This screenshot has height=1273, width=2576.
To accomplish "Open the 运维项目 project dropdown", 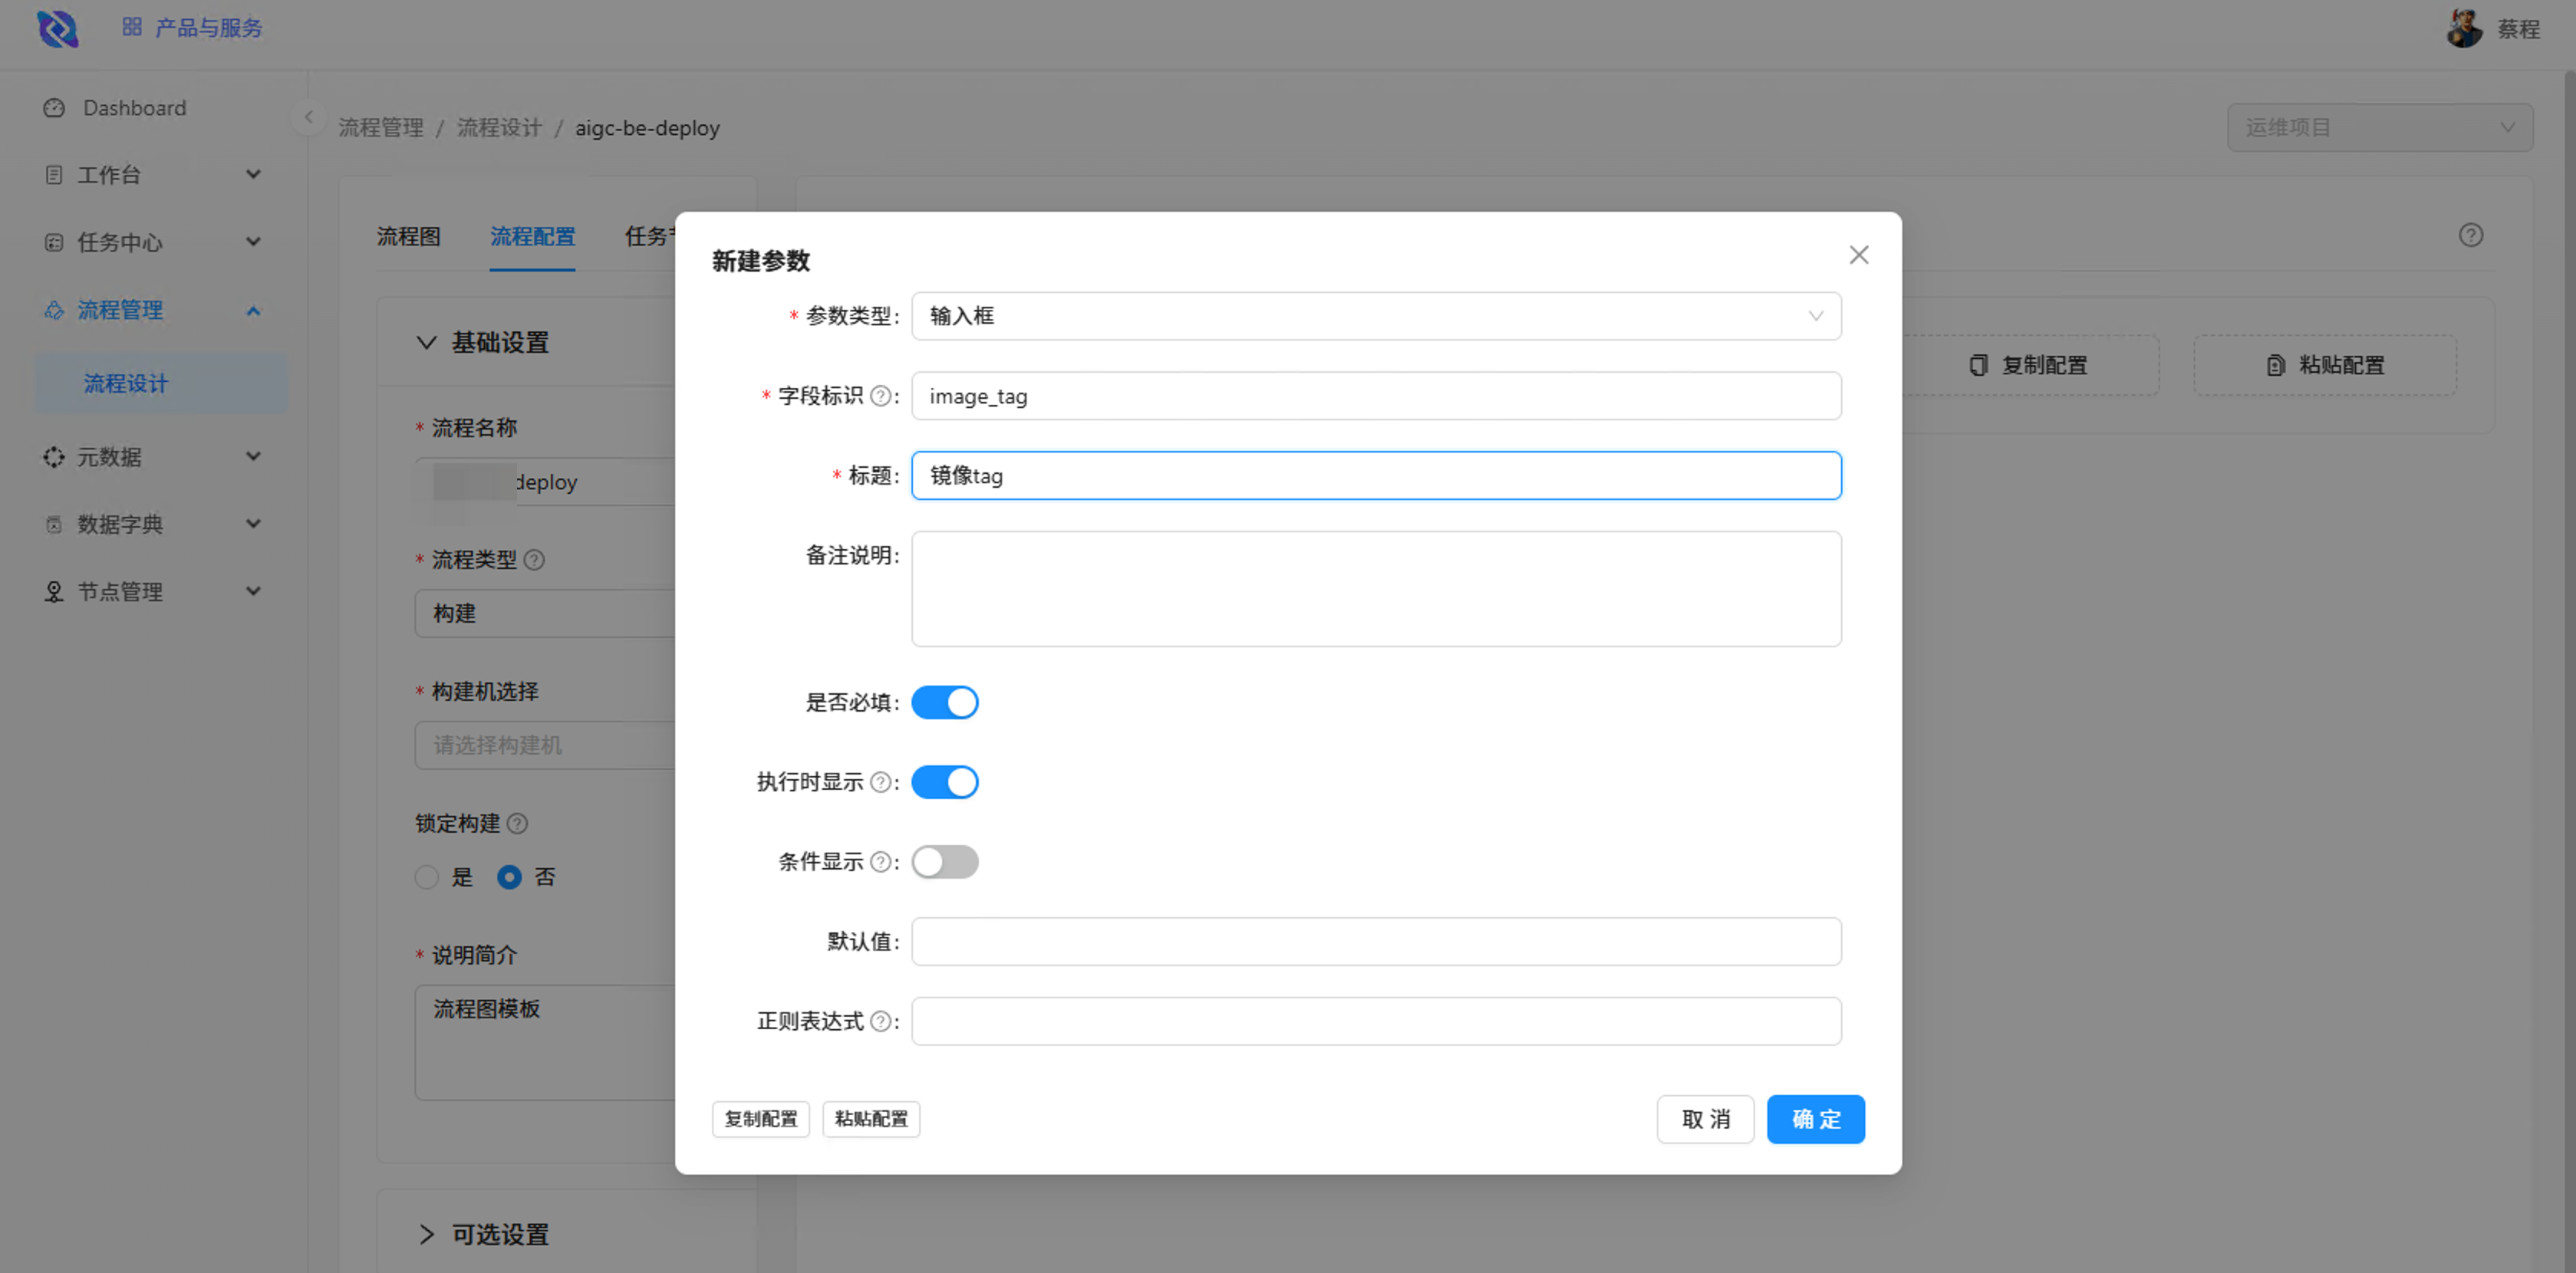I will click(2379, 128).
